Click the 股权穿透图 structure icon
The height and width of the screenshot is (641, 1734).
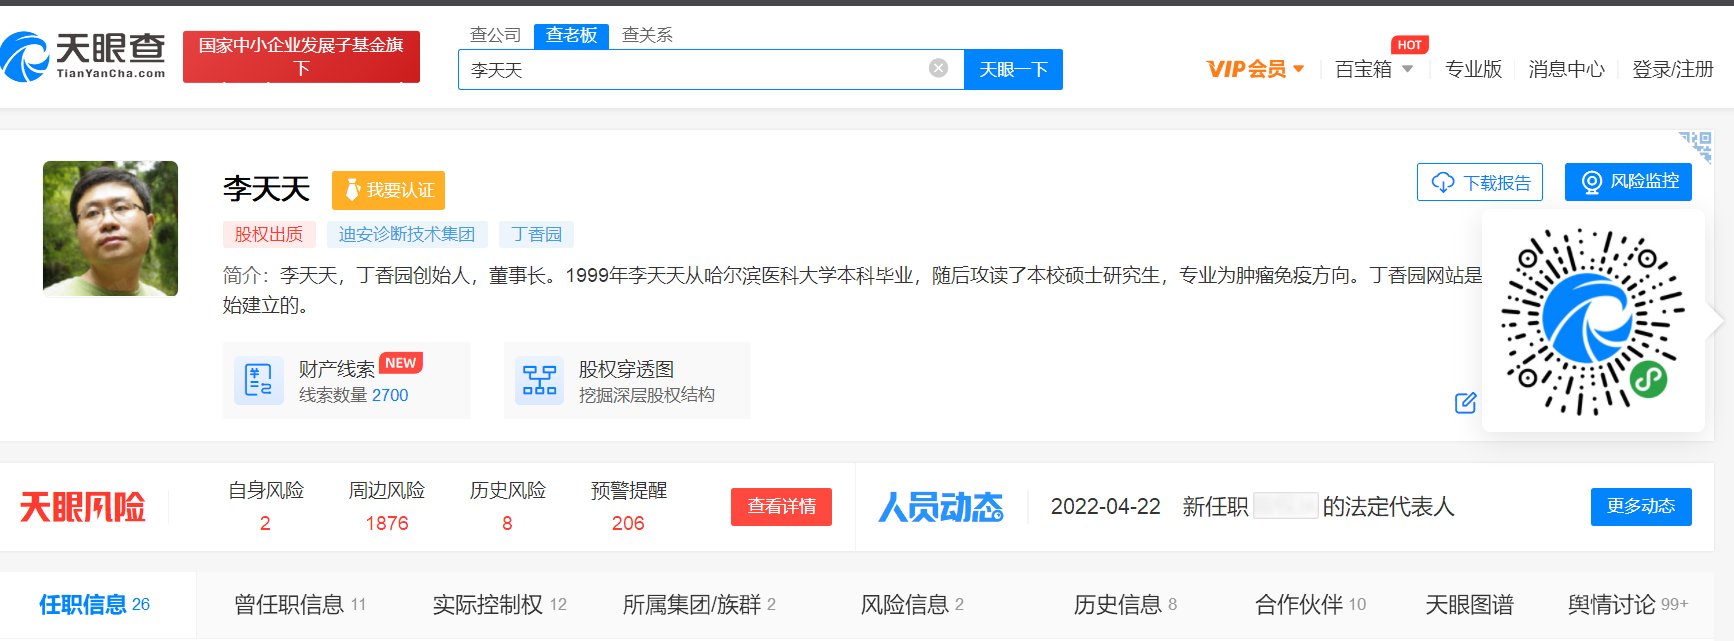539,381
